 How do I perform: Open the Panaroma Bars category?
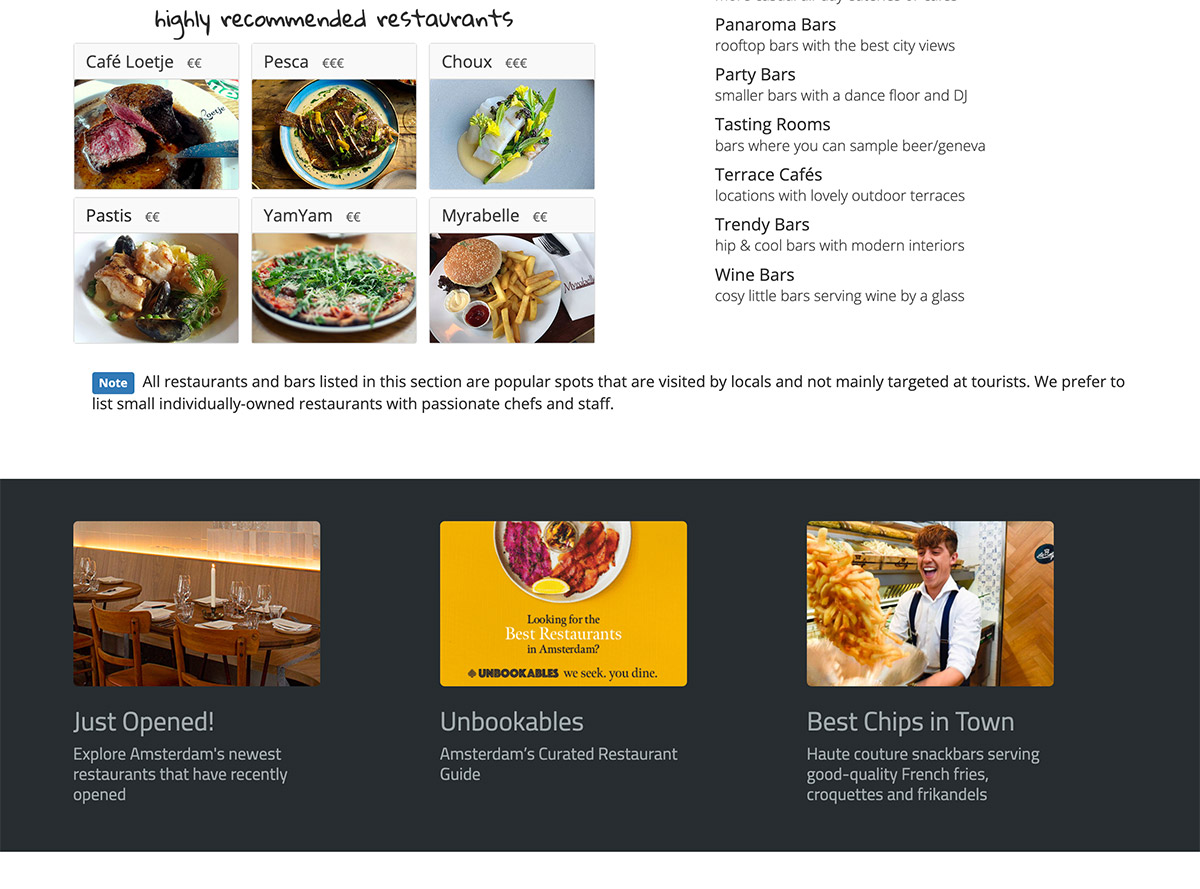[775, 25]
